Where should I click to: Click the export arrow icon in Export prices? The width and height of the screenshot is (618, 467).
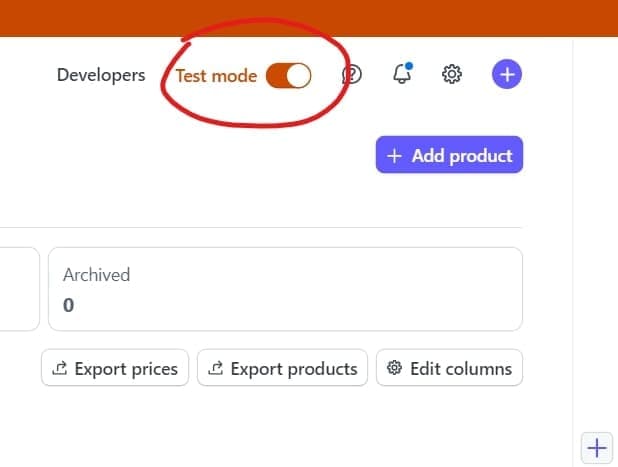point(60,368)
